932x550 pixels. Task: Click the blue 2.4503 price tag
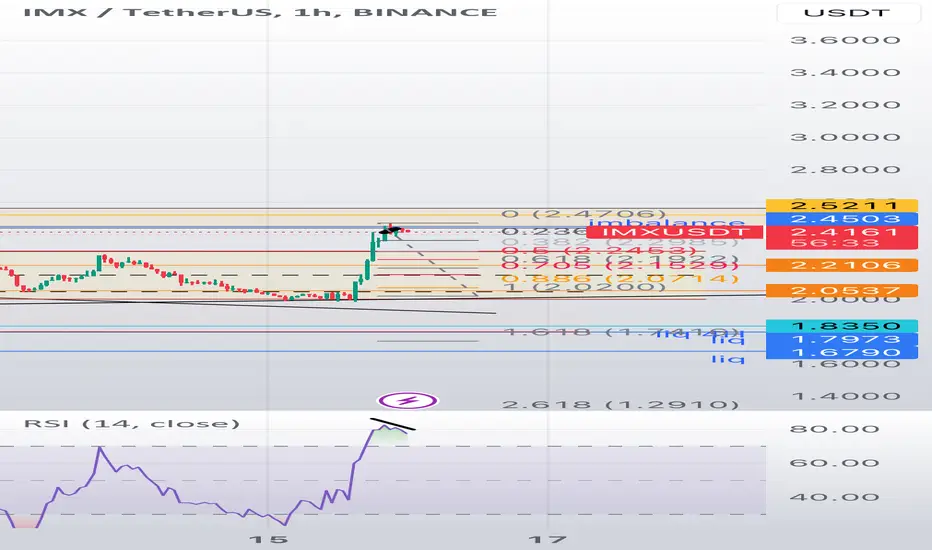pyautogui.click(x=842, y=219)
